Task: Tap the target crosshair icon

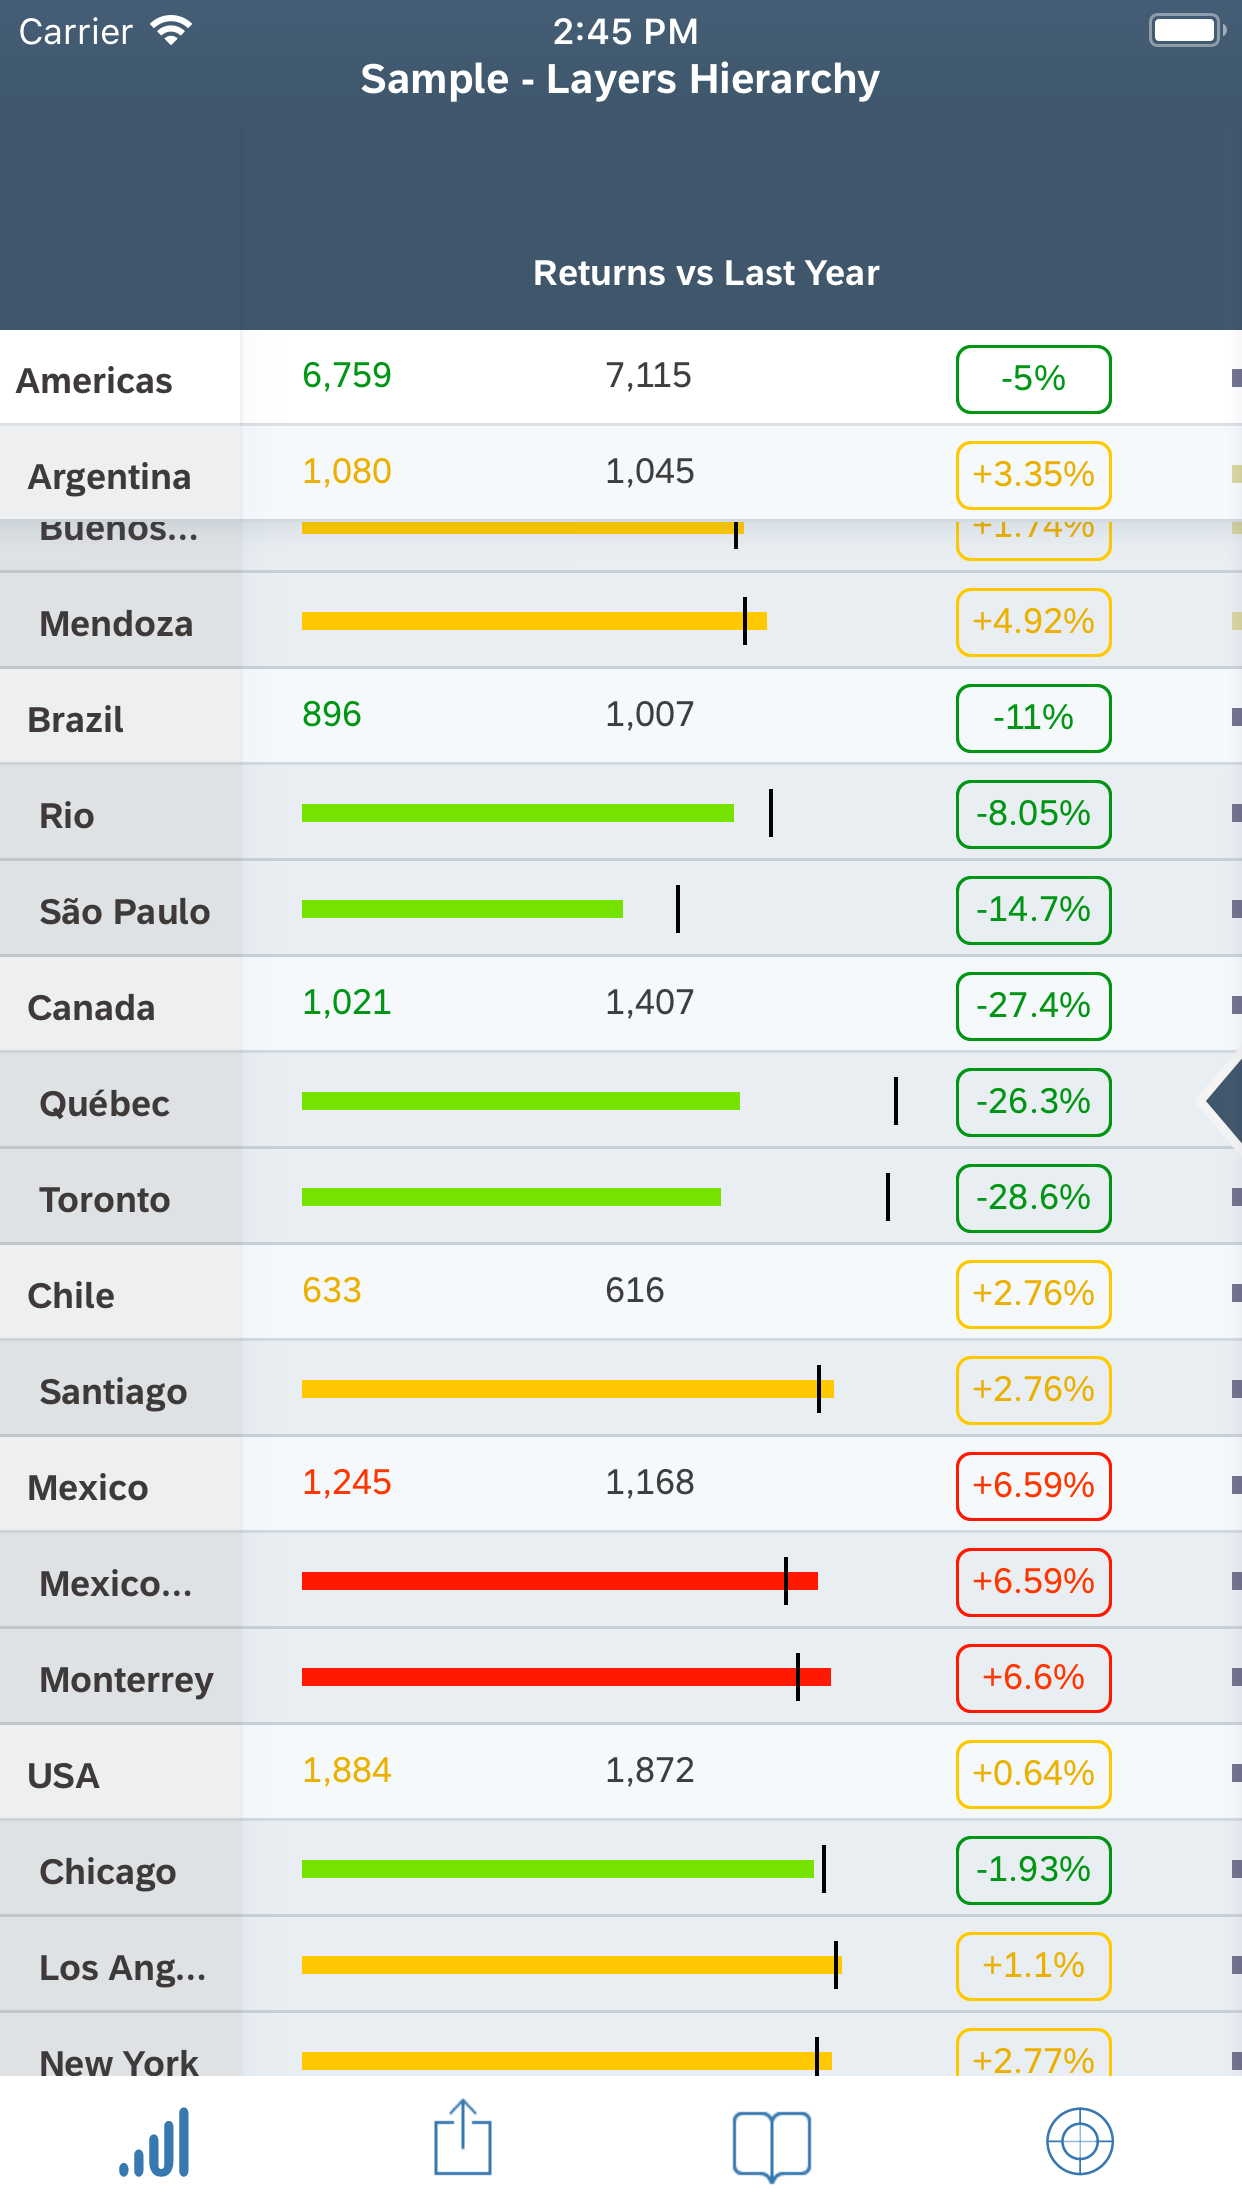Action: point(1079,2141)
